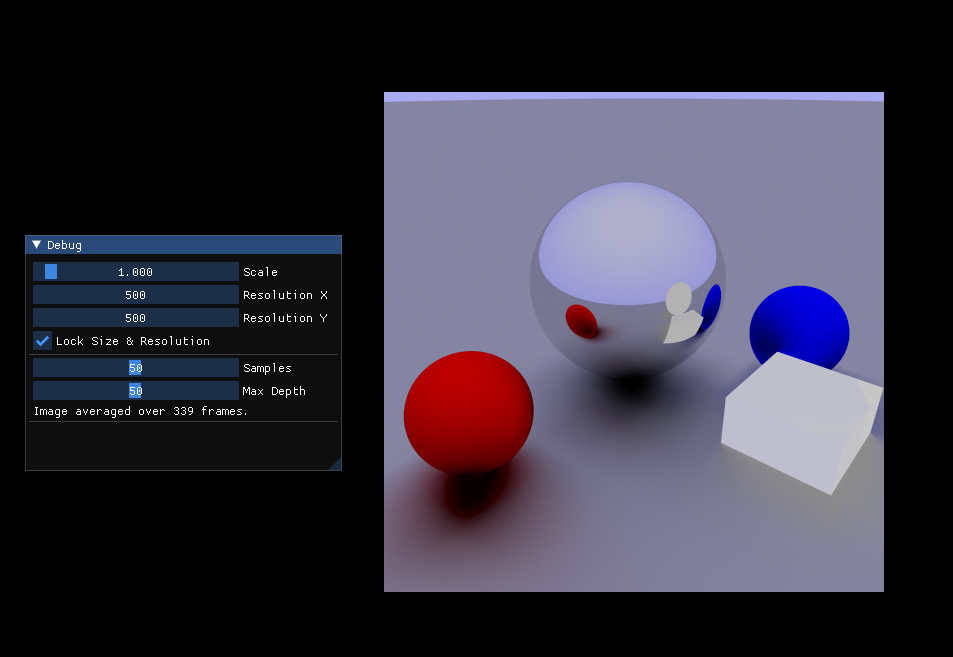Click the Samples drag control
Screen dimensions: 953x657
[135, 367]
